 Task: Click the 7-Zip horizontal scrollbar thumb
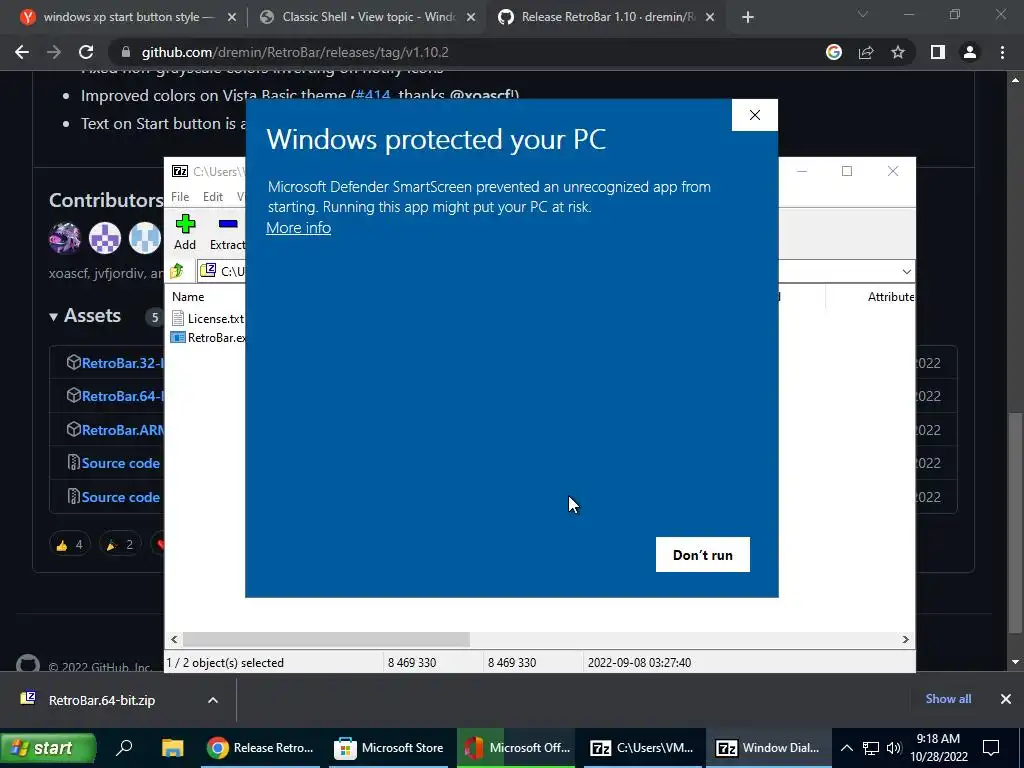click(x=326, y=639)
